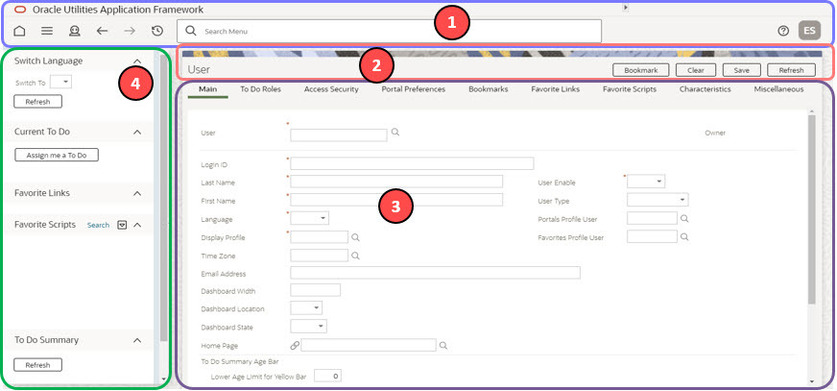837x391 pixels.
Task: Open Display Profile search magnifier
Action: pos(356,237)
